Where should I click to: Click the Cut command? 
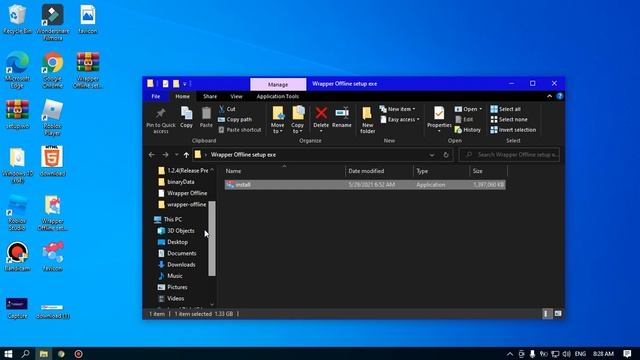coord(227,109)
